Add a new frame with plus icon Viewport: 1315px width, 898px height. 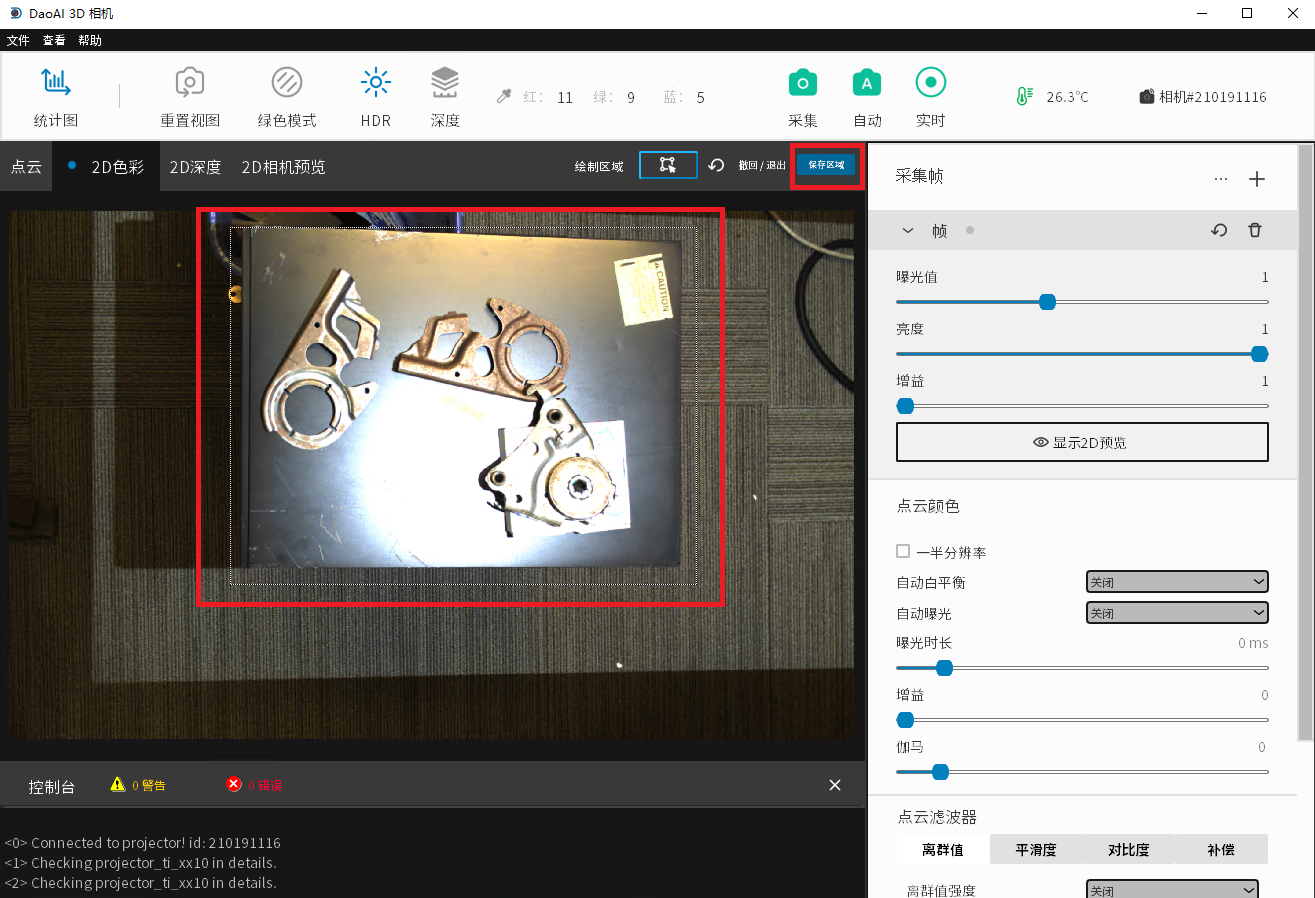(x=1257, y=179)
